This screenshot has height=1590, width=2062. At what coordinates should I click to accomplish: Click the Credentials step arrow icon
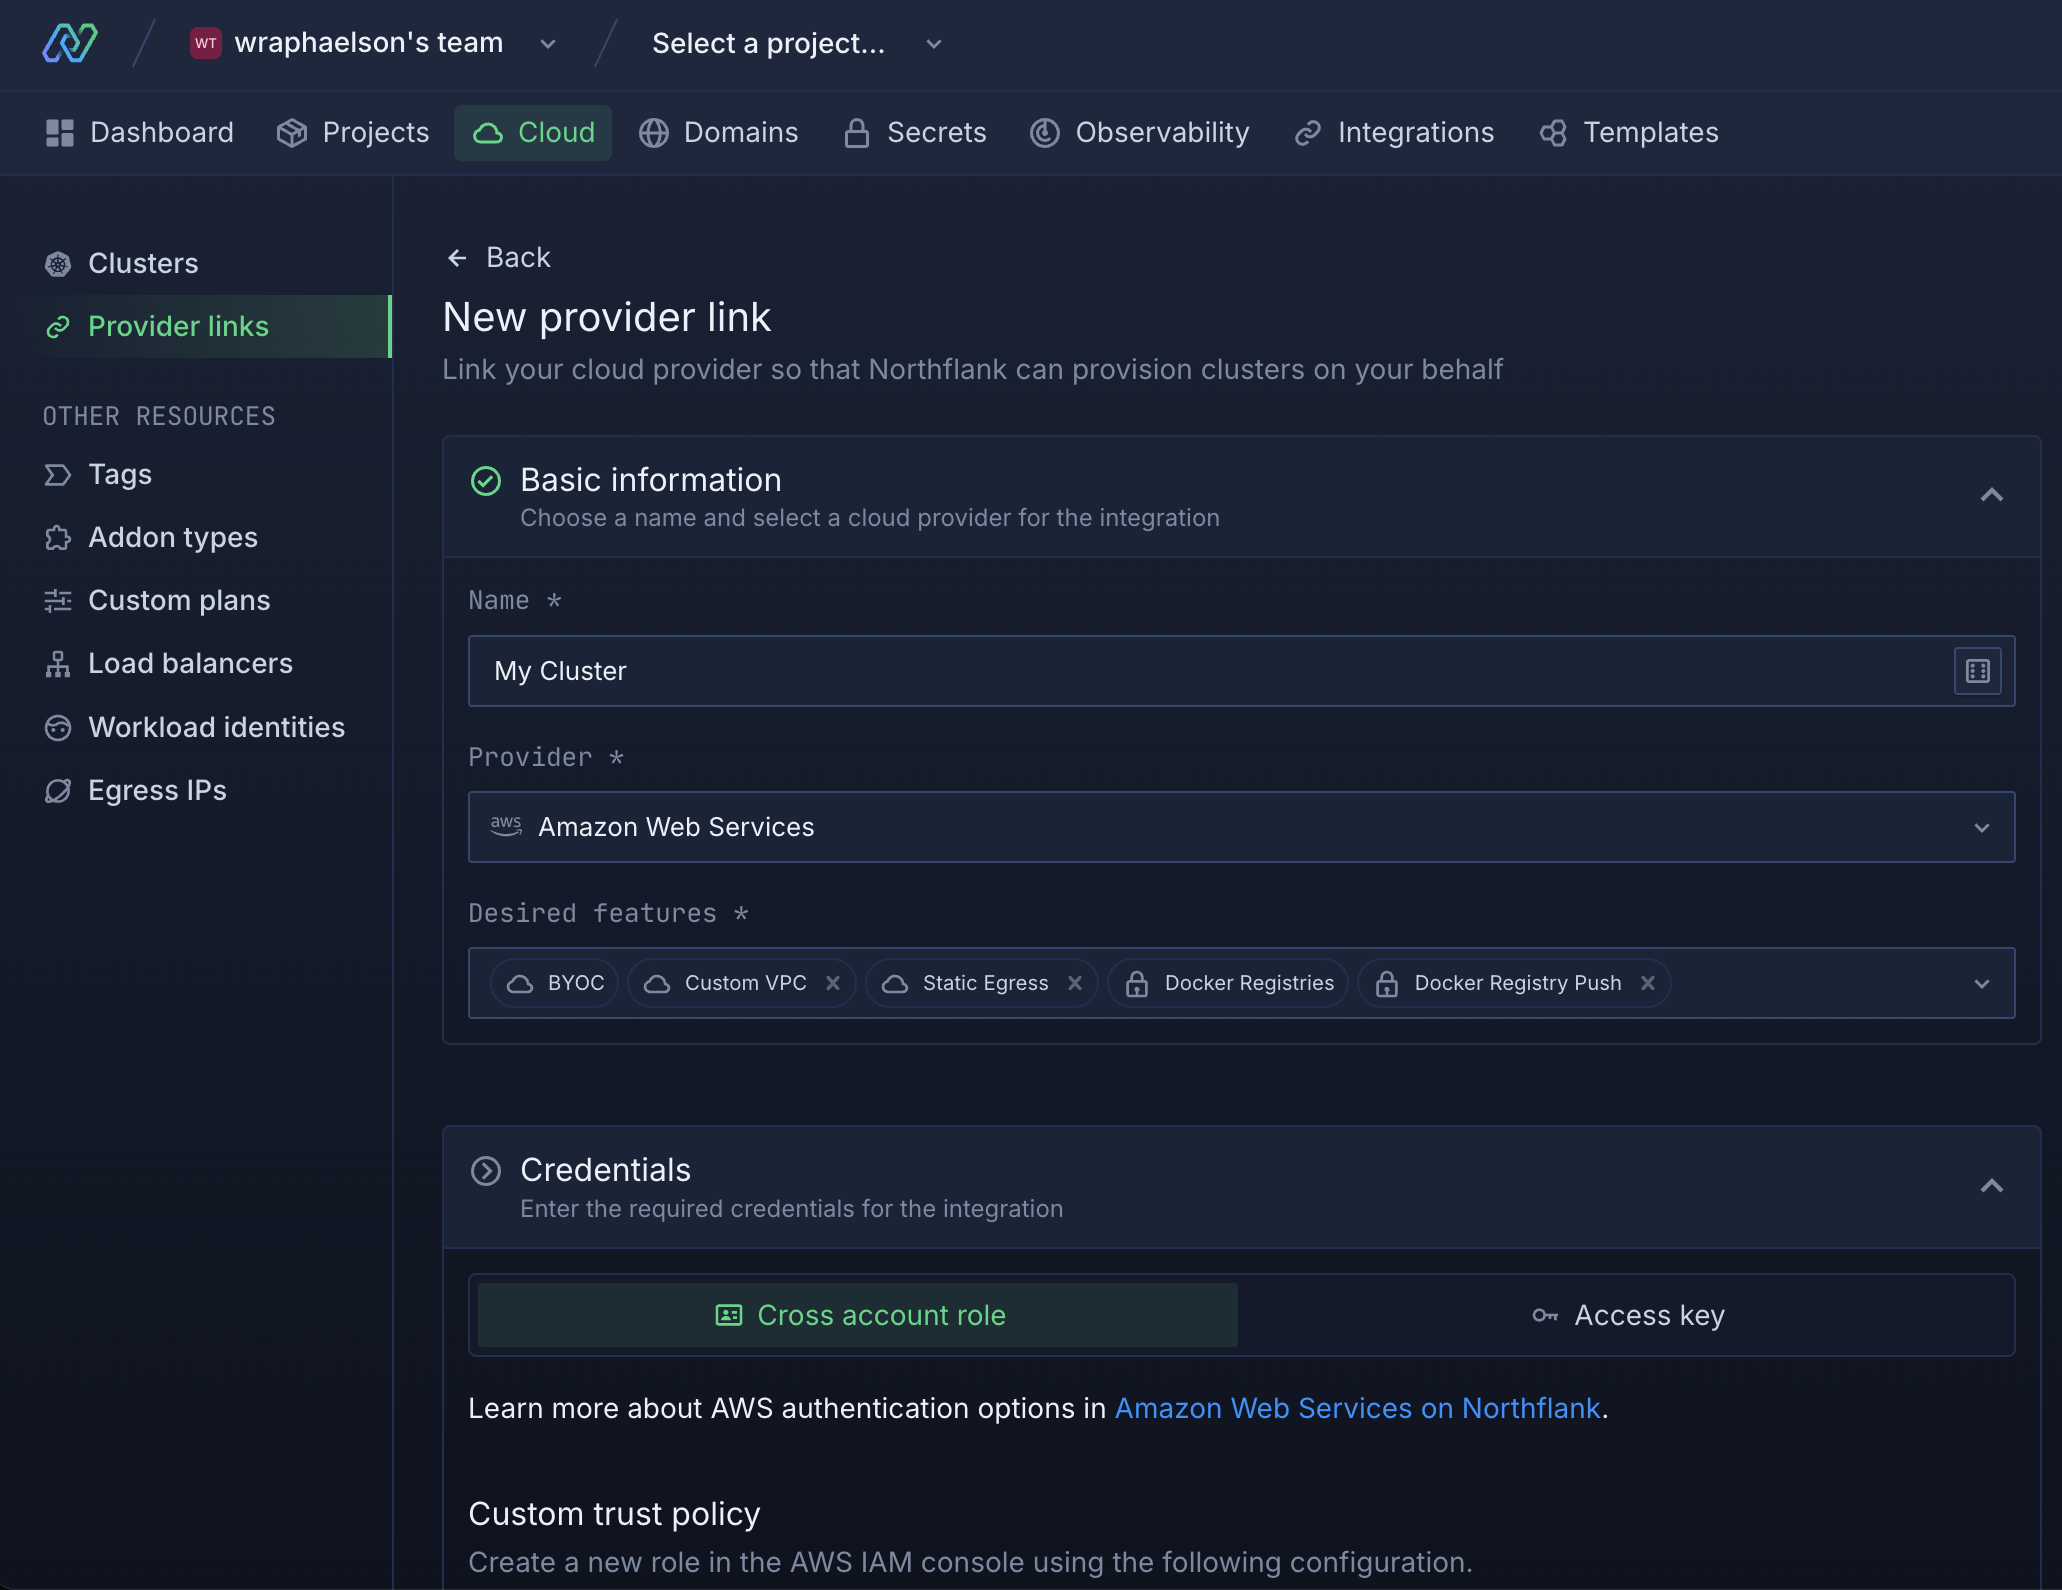(x=486, y=1171)
